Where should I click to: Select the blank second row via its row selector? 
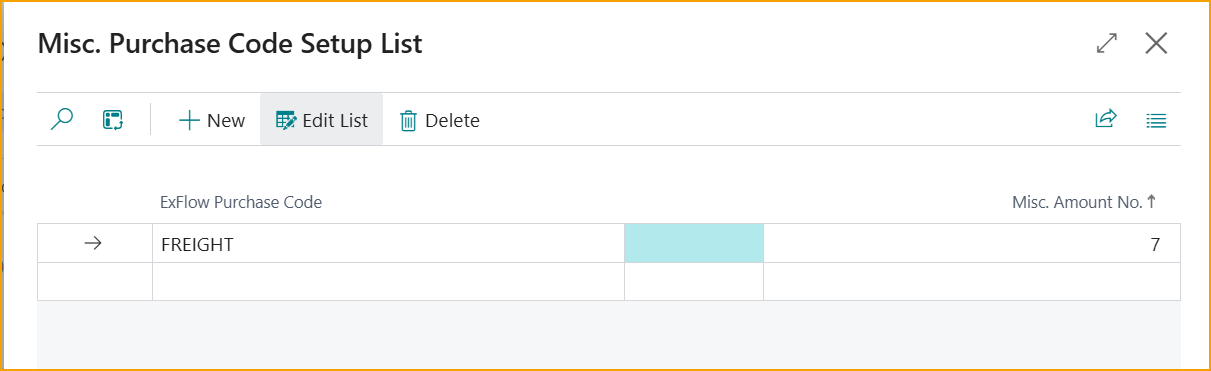pyautogui.click(x=95, y=281)
